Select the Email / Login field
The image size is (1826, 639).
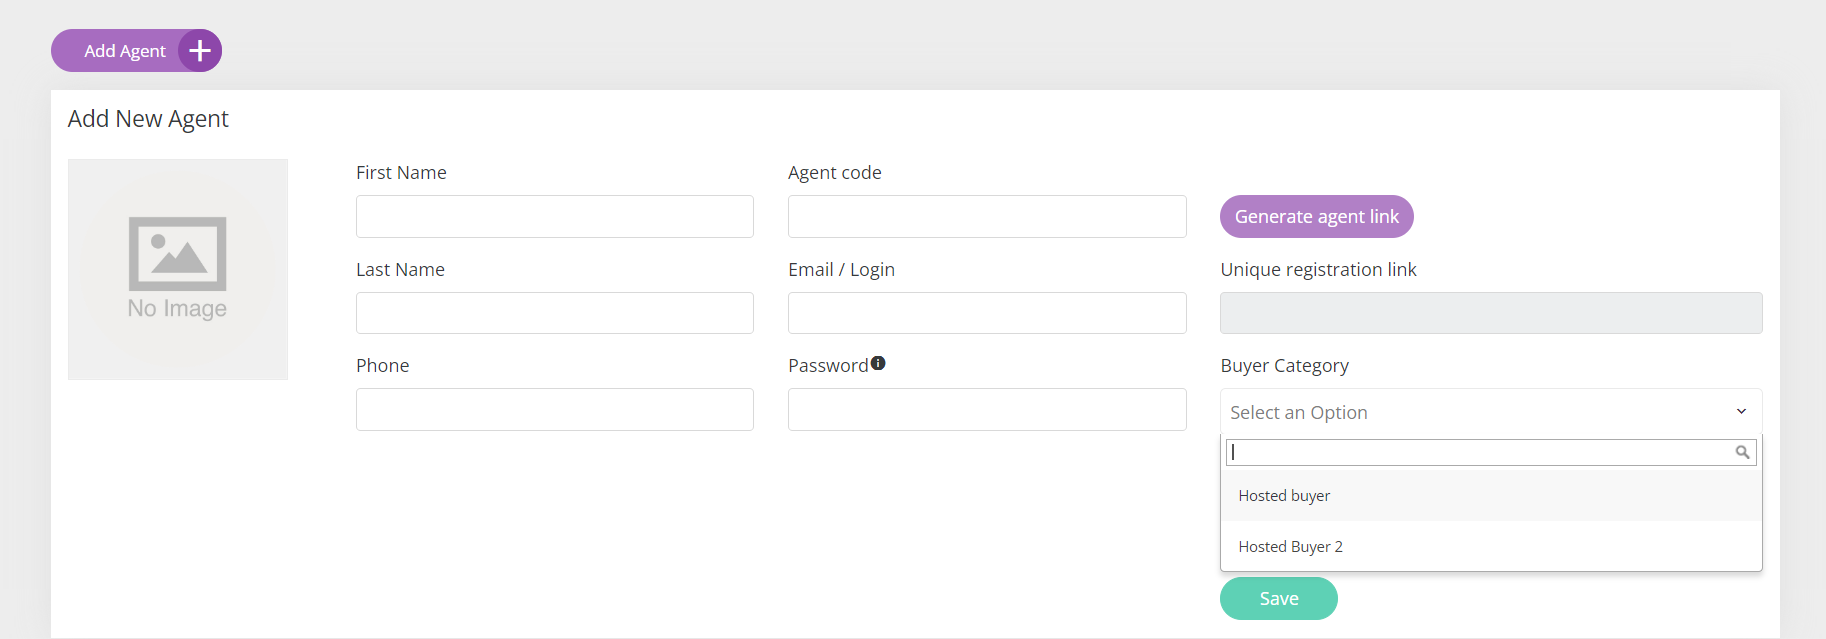(987, 313)
